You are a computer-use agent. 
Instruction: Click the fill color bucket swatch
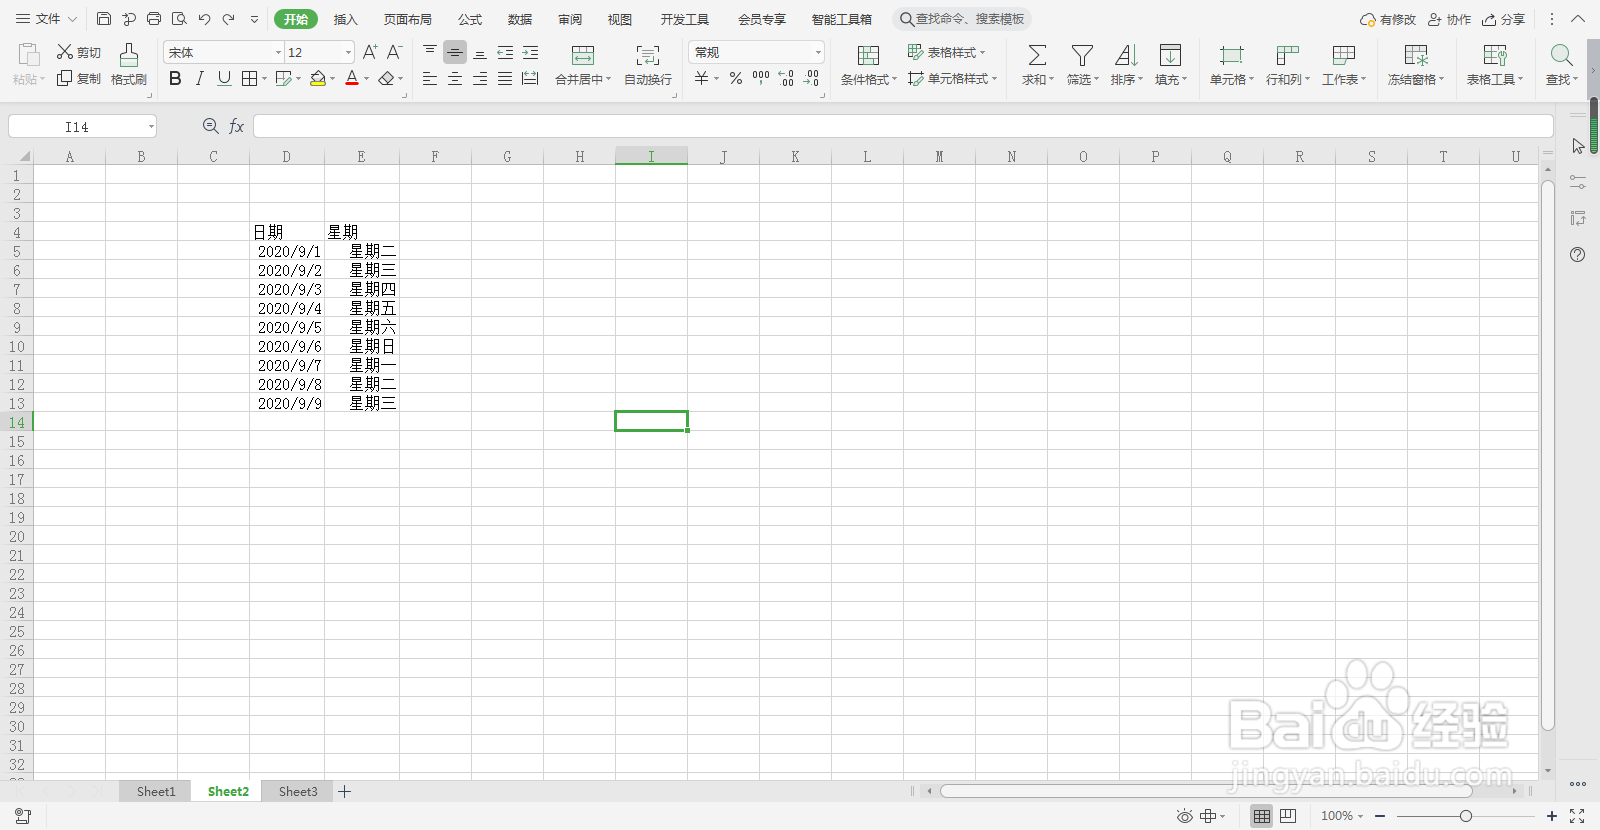[317, 78]
